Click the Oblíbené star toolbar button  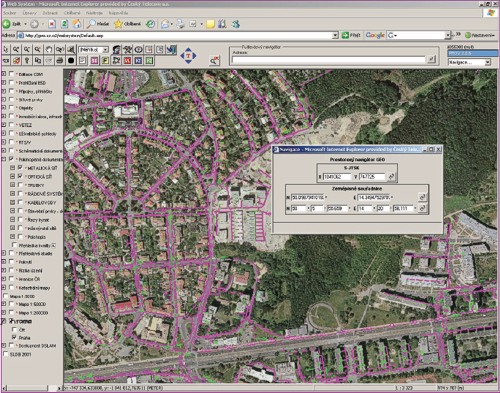pyautogui.click(x=127, y=24)
